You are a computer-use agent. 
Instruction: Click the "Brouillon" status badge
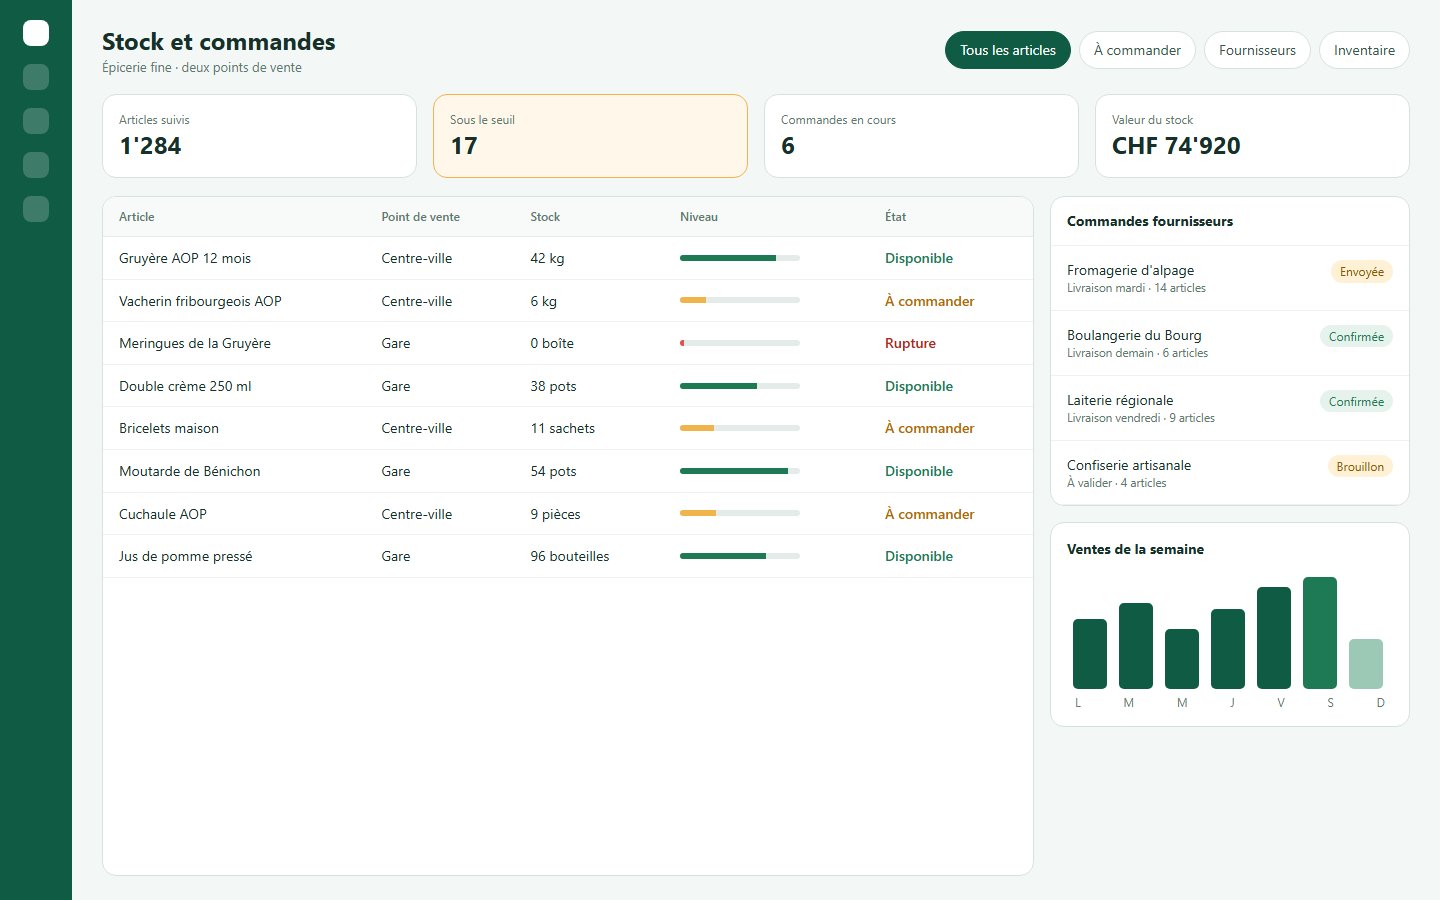click(1360, 467)
